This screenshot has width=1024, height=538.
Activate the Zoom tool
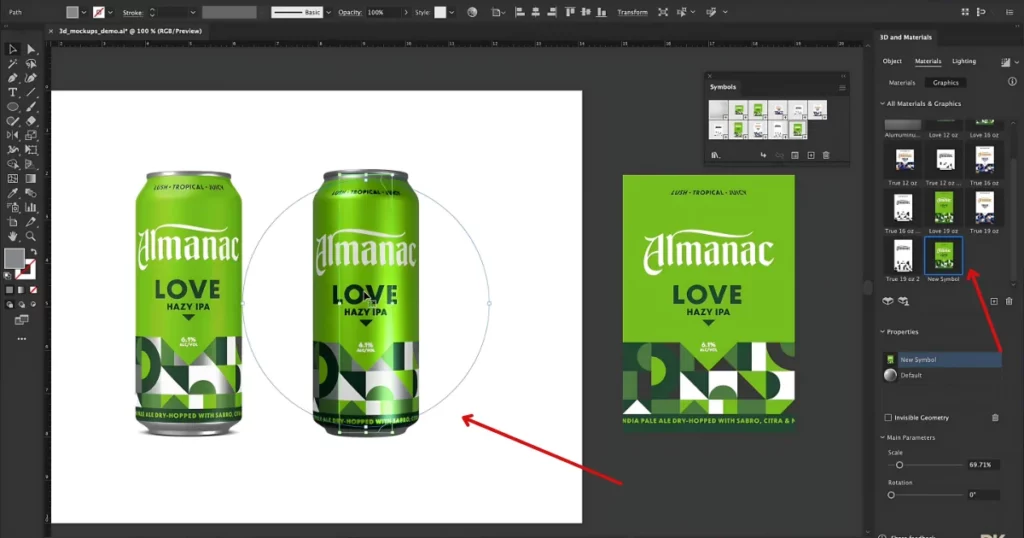tap(31, 236)
